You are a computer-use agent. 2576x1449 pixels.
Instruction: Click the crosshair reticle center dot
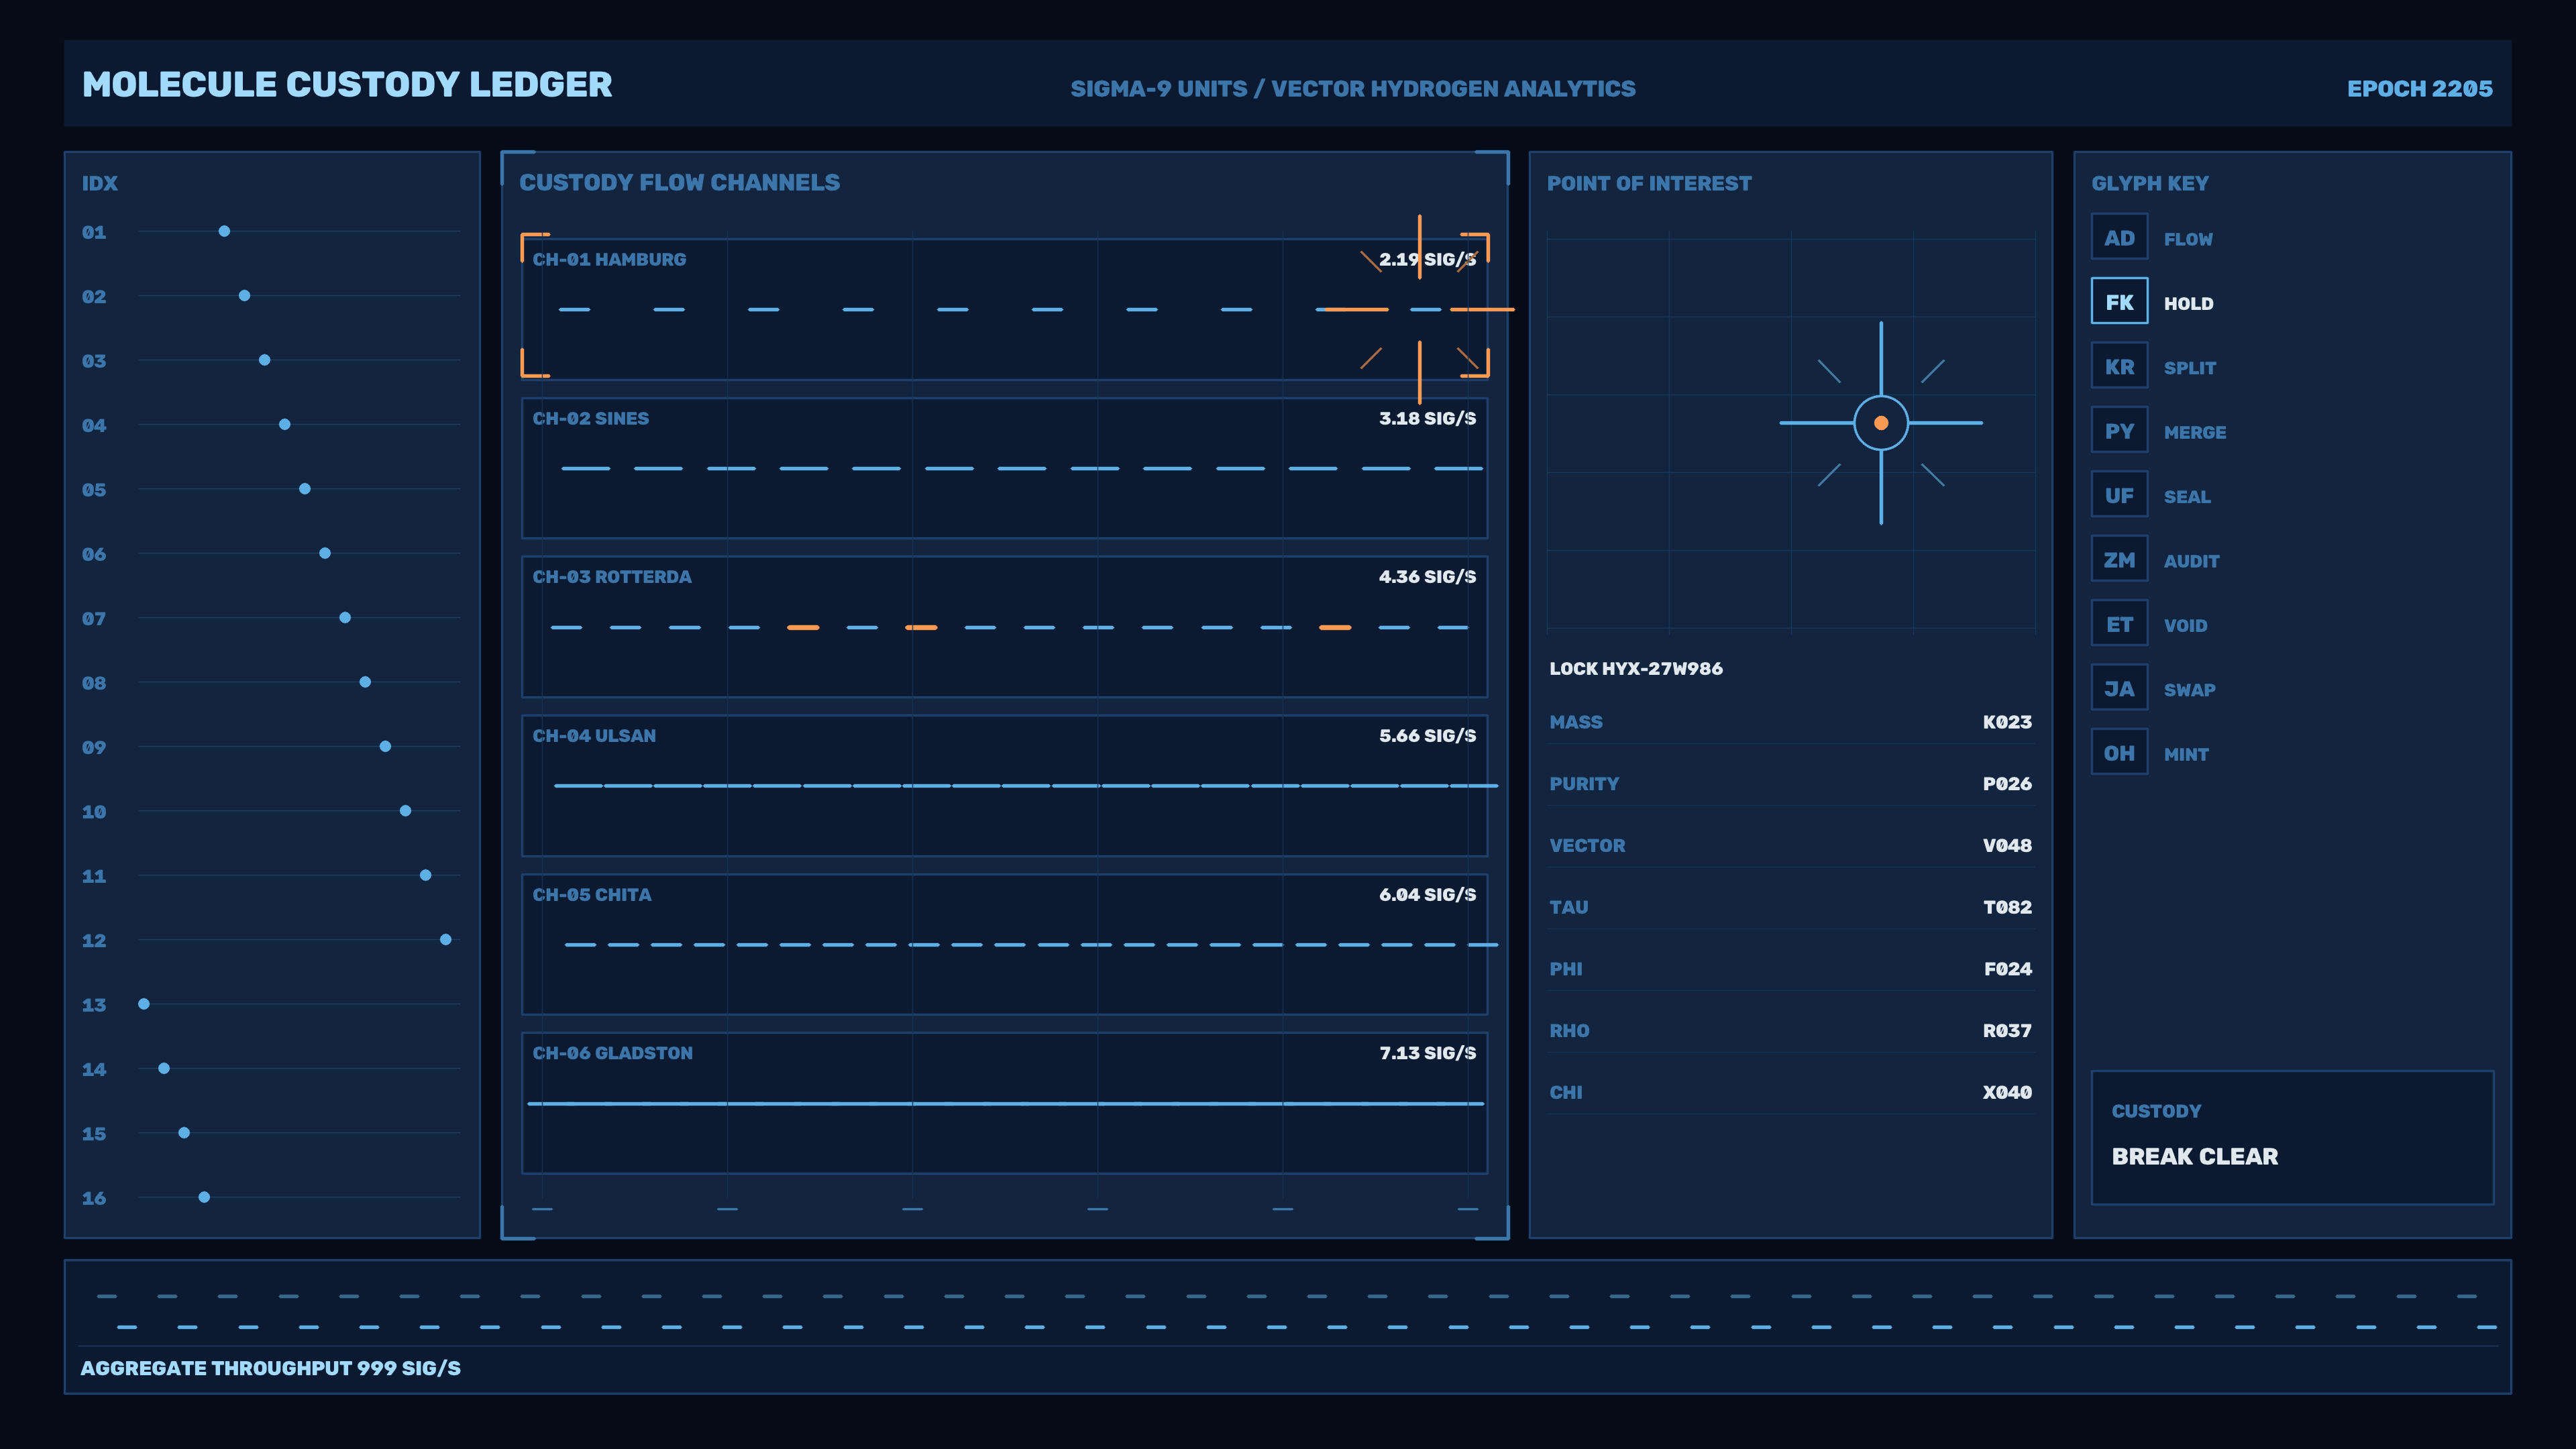coord(1881,423)
